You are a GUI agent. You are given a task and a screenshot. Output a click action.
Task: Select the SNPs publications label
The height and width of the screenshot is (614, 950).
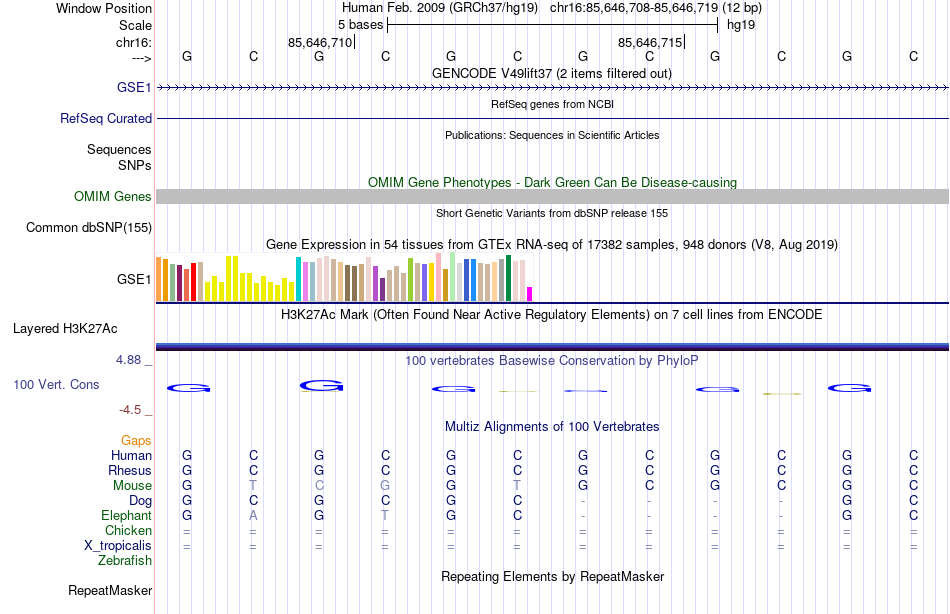coord(135,165)
